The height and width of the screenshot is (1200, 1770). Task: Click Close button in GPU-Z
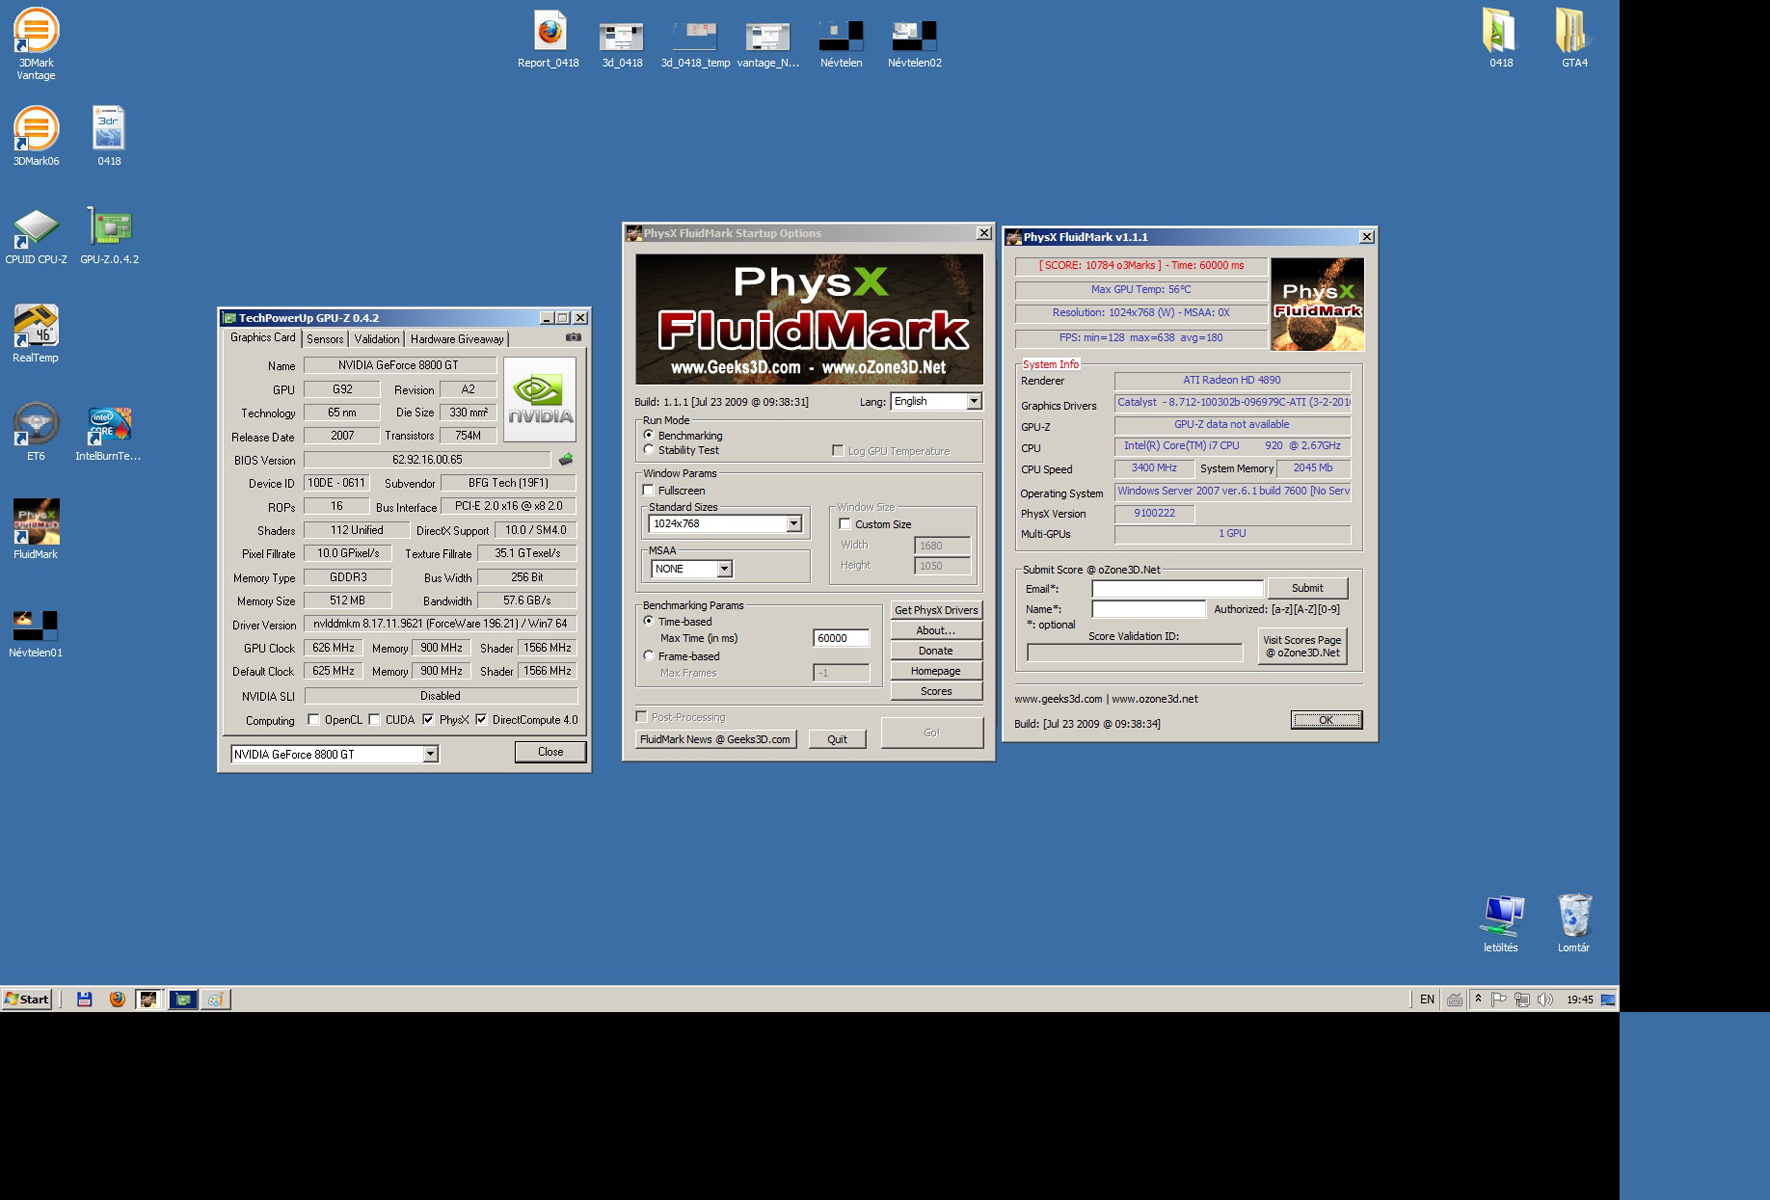click(550, 752)
